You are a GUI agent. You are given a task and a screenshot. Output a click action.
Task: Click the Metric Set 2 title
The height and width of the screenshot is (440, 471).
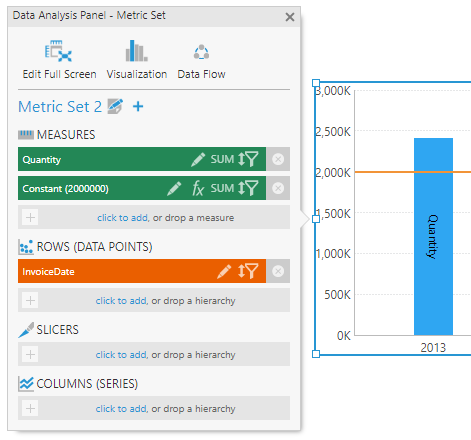pos(60,107)
